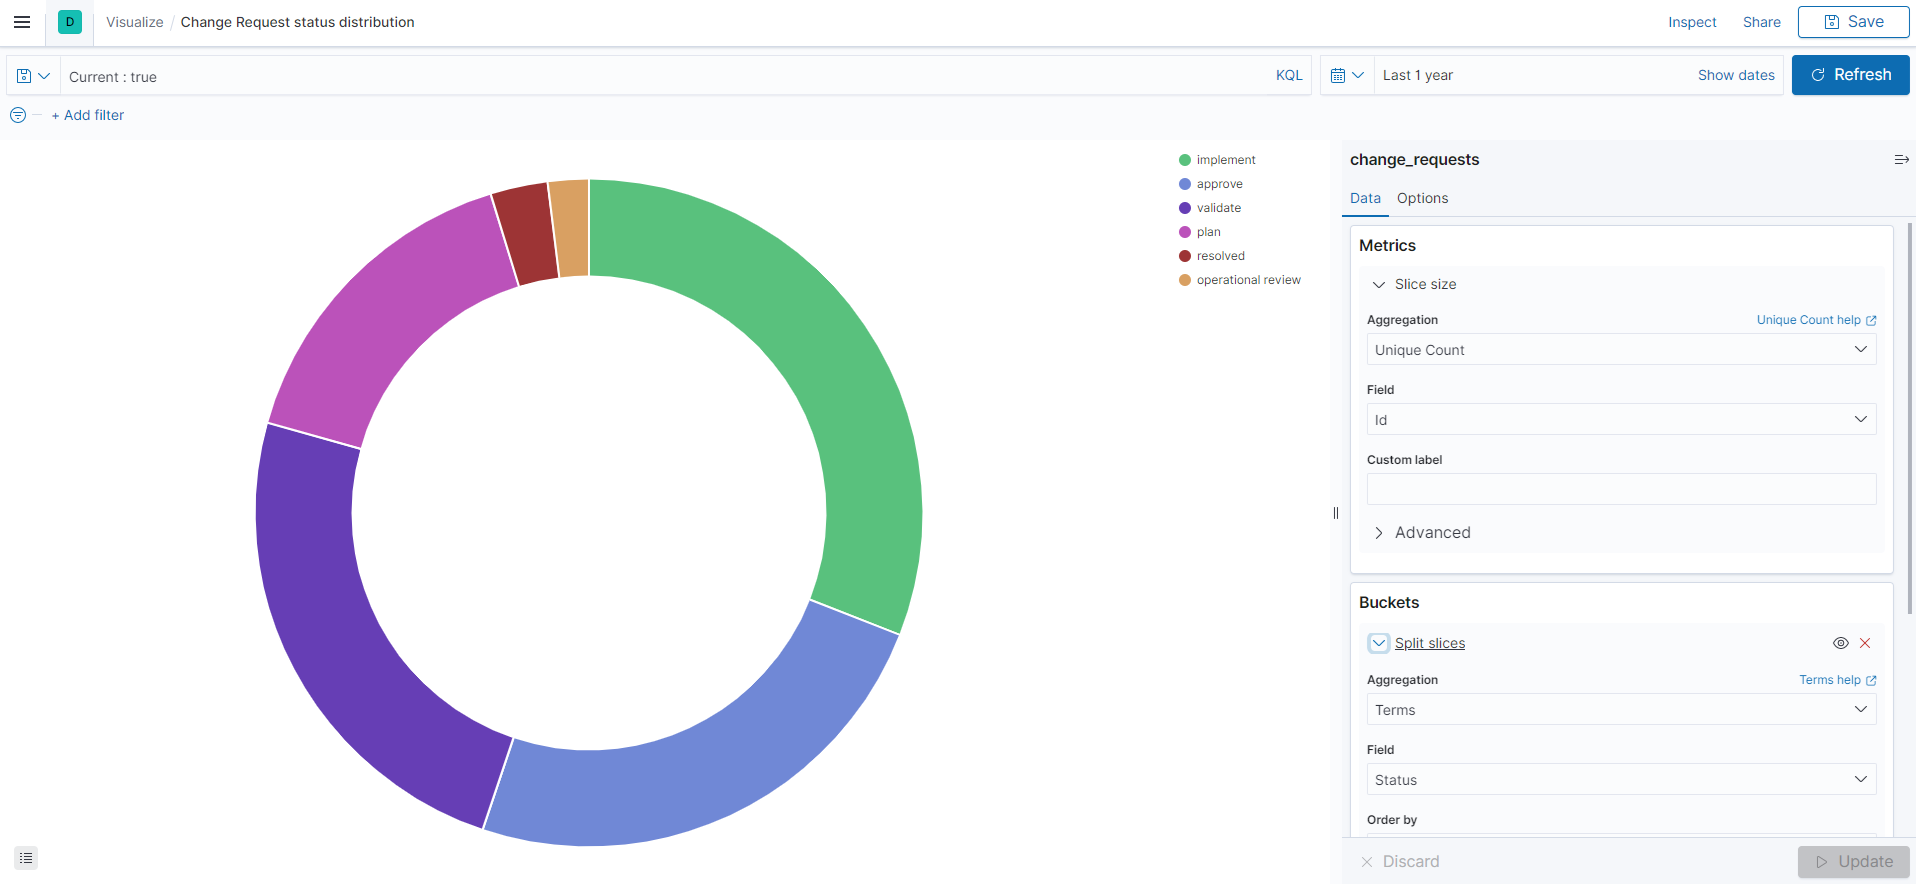Screen dimensions: 1916x884
Task: Click the implement legend color dot
Action: 1185,160
